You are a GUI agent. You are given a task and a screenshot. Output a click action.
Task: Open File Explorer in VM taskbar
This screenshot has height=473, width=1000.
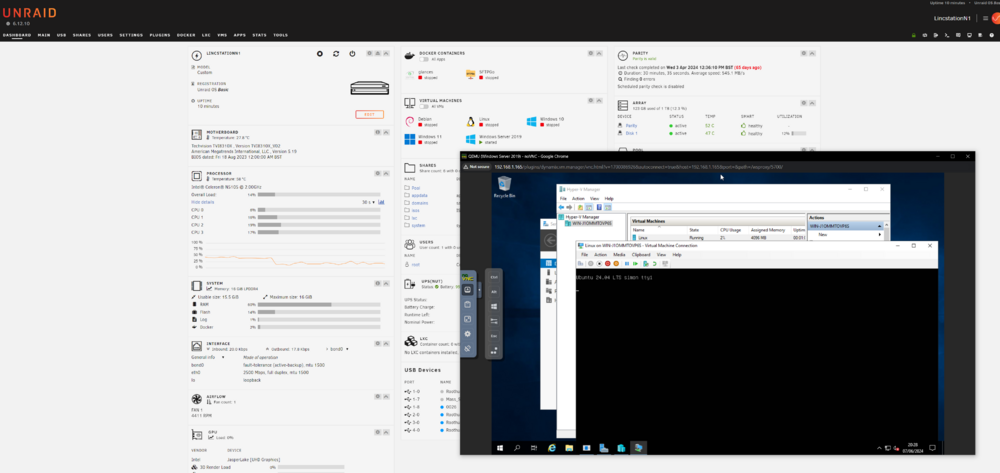pos(569,448)
